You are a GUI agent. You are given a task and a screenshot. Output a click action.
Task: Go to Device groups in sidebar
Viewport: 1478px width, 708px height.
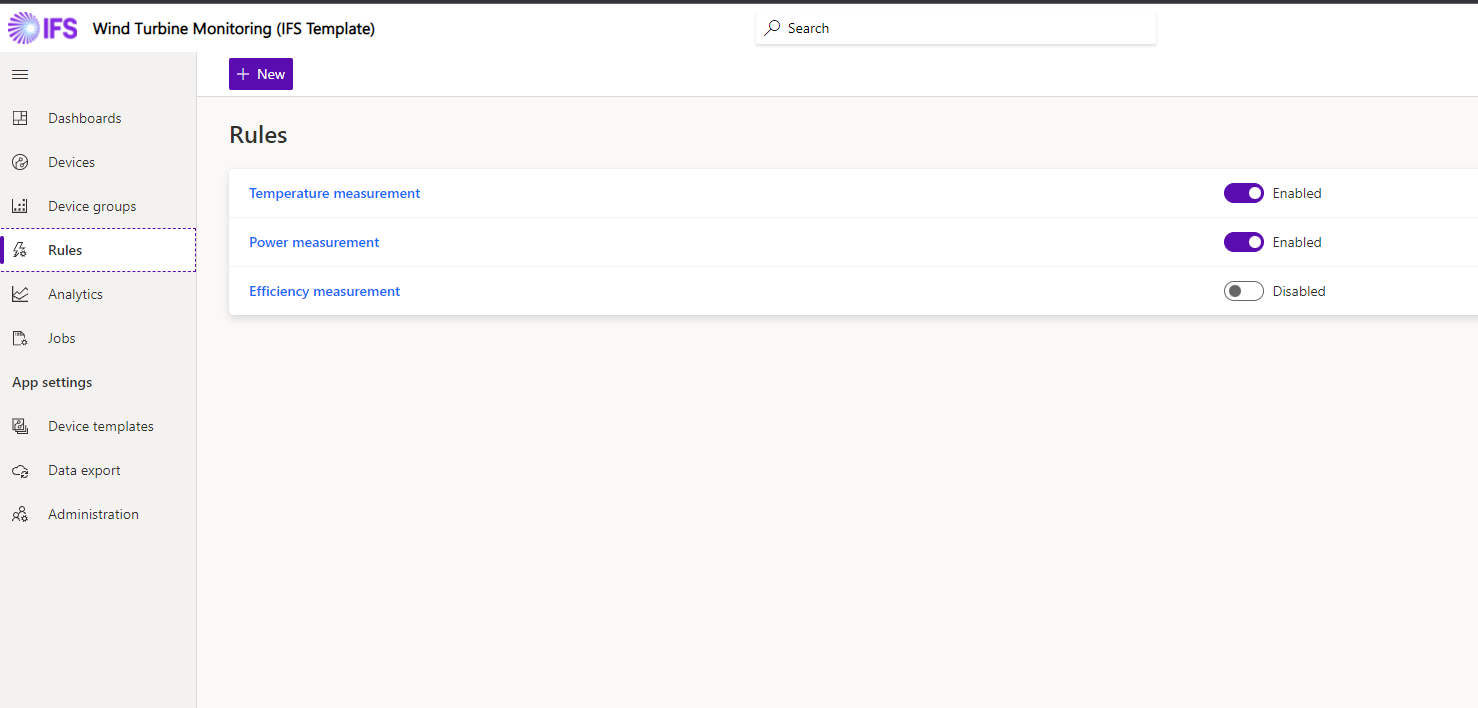click(x=92, y=206)
